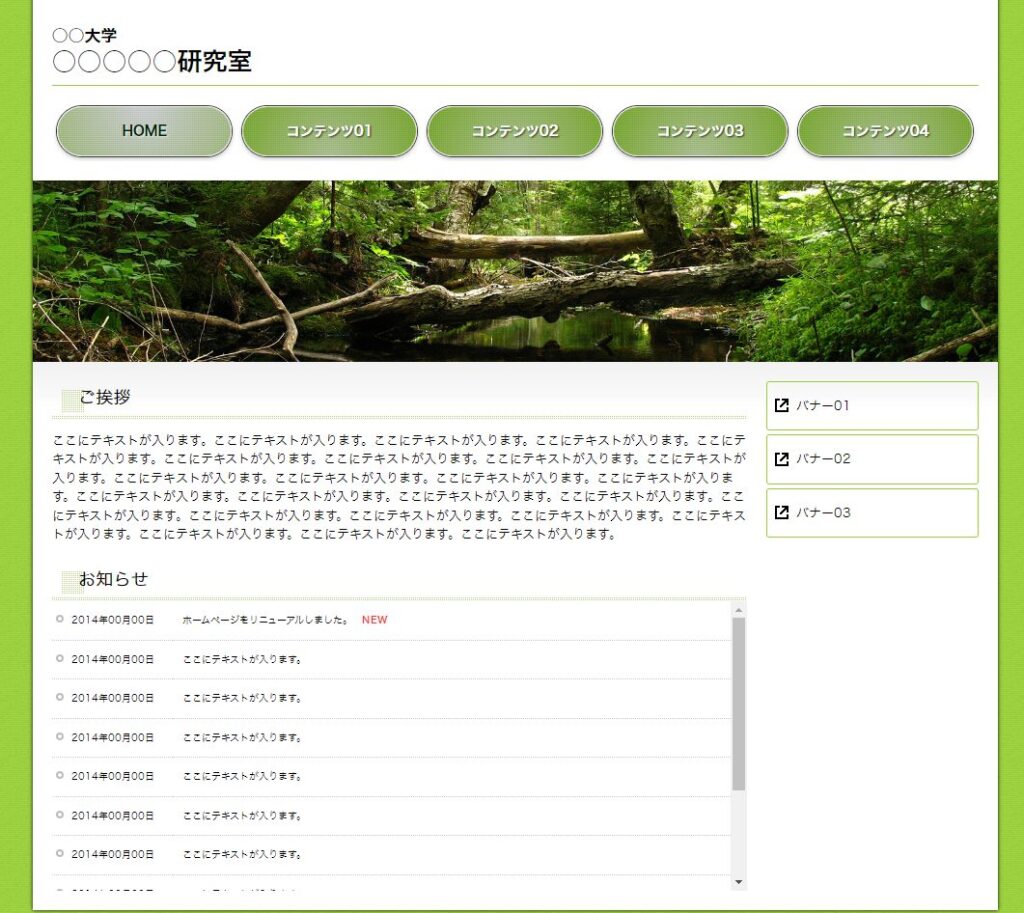Click the forest header image
The width and height of the screenshot is (1024, 913).
(515, 271)
